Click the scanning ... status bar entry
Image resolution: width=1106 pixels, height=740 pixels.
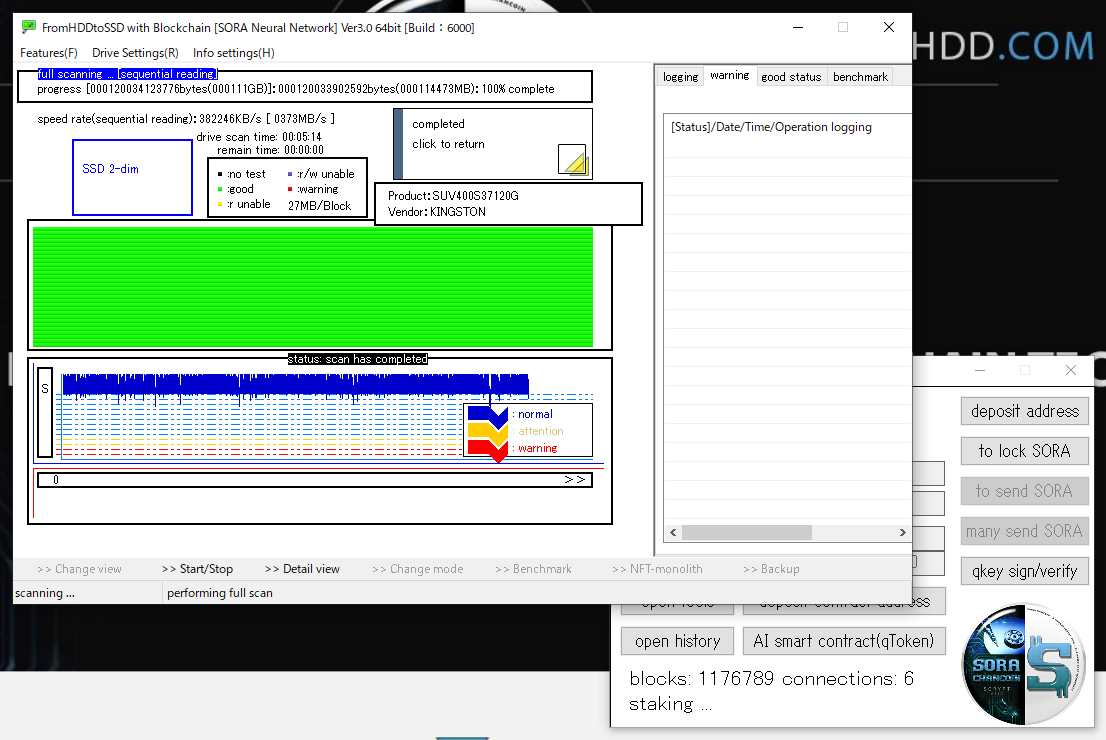[44, 593]
